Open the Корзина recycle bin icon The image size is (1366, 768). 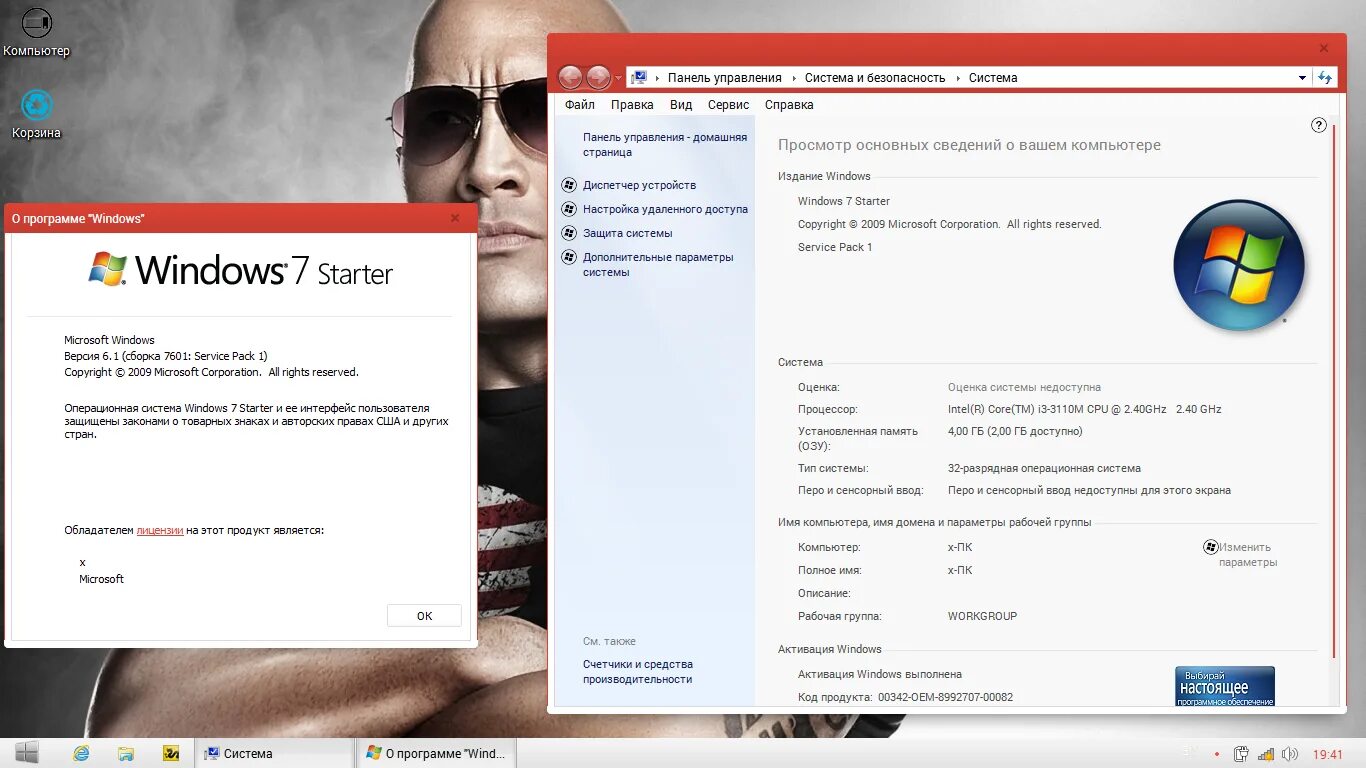pyautogui.click(x=36, y=114)
